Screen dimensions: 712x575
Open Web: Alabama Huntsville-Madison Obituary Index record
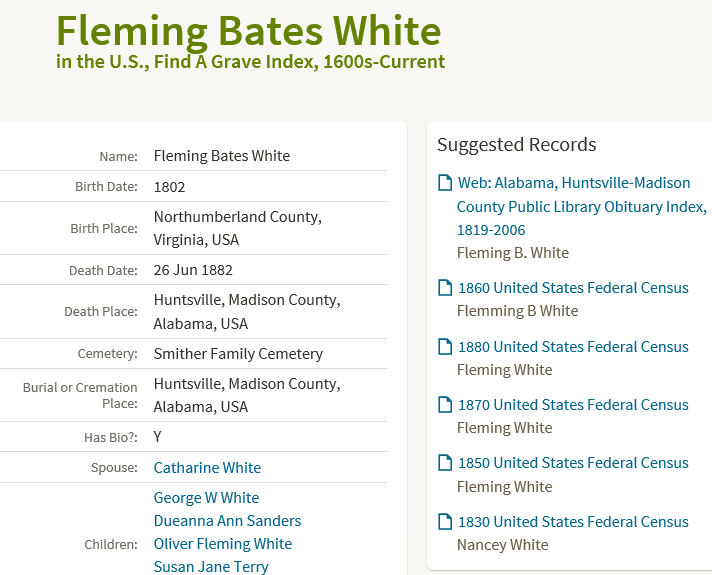tap(582, 206)
